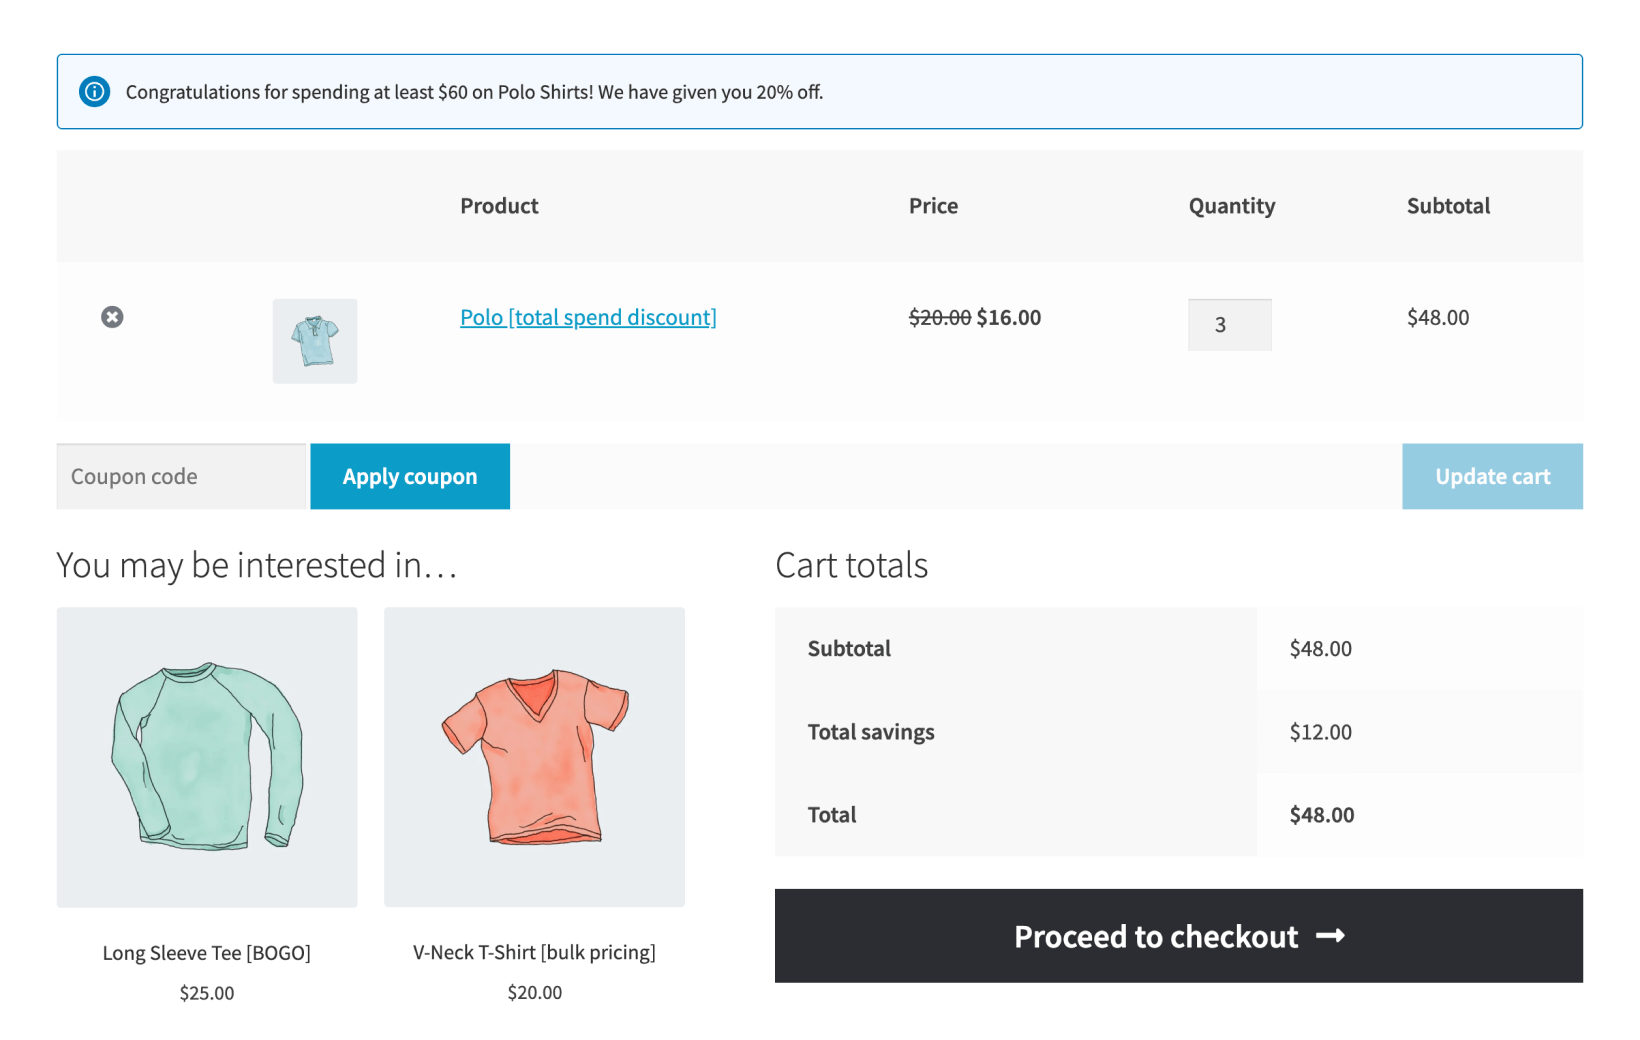Click the Cart totals heading

pyautogui.click(x=851, y=565)
